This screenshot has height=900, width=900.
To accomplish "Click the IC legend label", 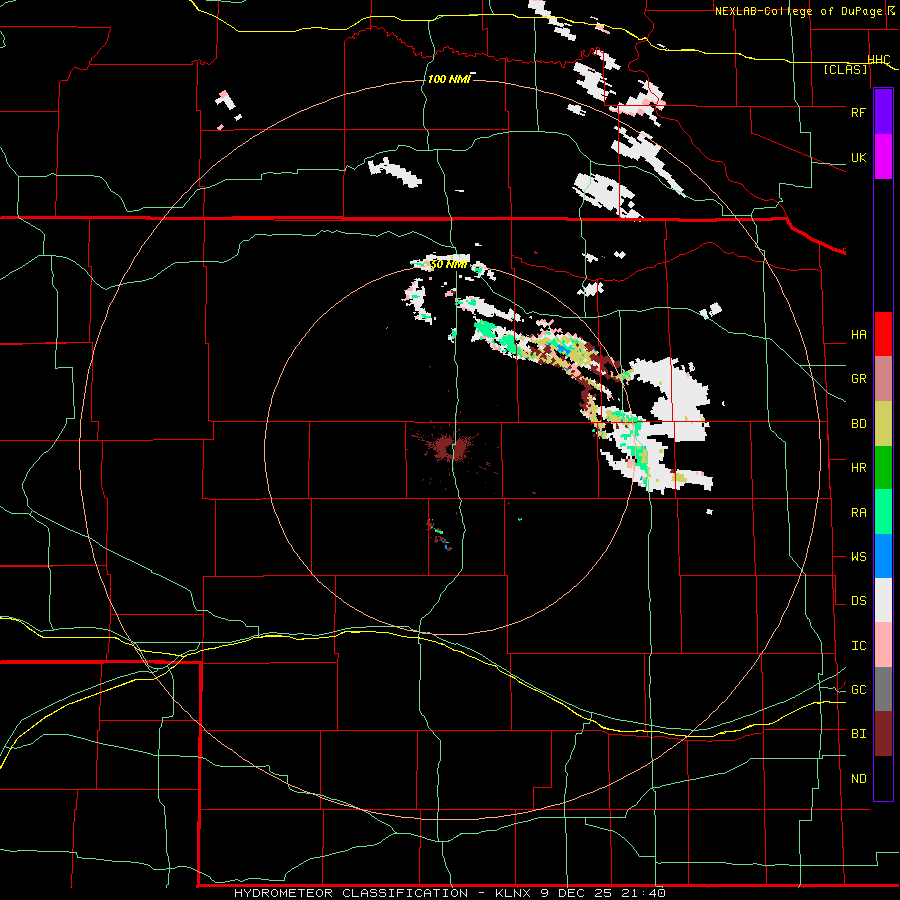I will [858, 646].
